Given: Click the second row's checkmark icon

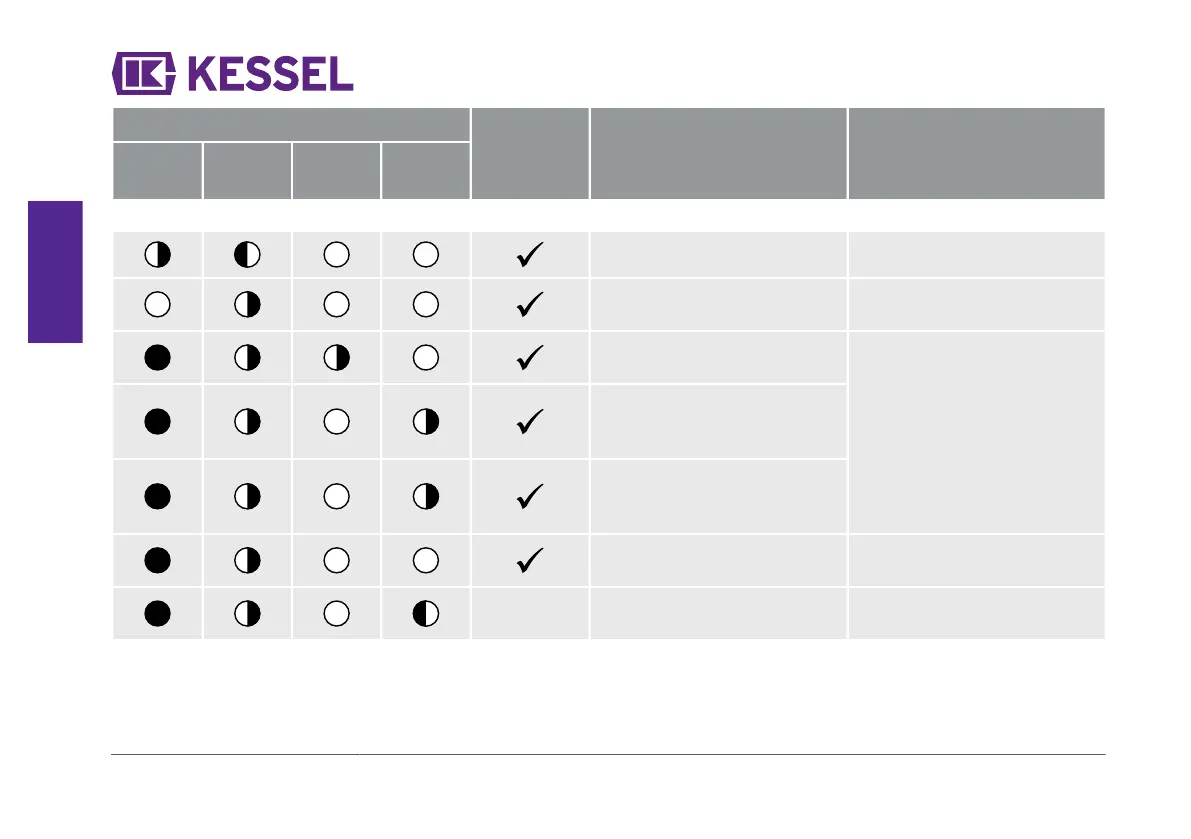Looking at the screenshot, I should [530, 305].
